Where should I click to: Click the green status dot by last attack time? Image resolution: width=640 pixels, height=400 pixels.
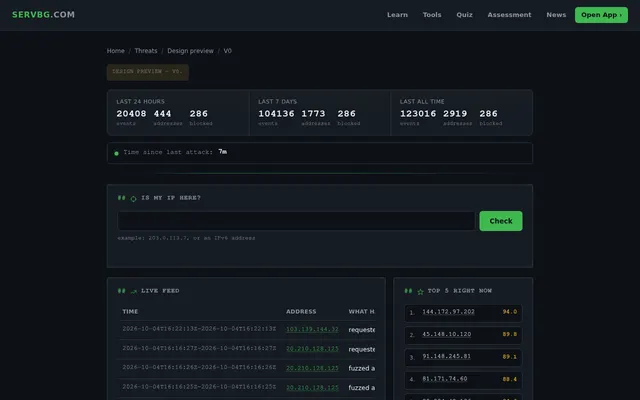coord(116,153)
